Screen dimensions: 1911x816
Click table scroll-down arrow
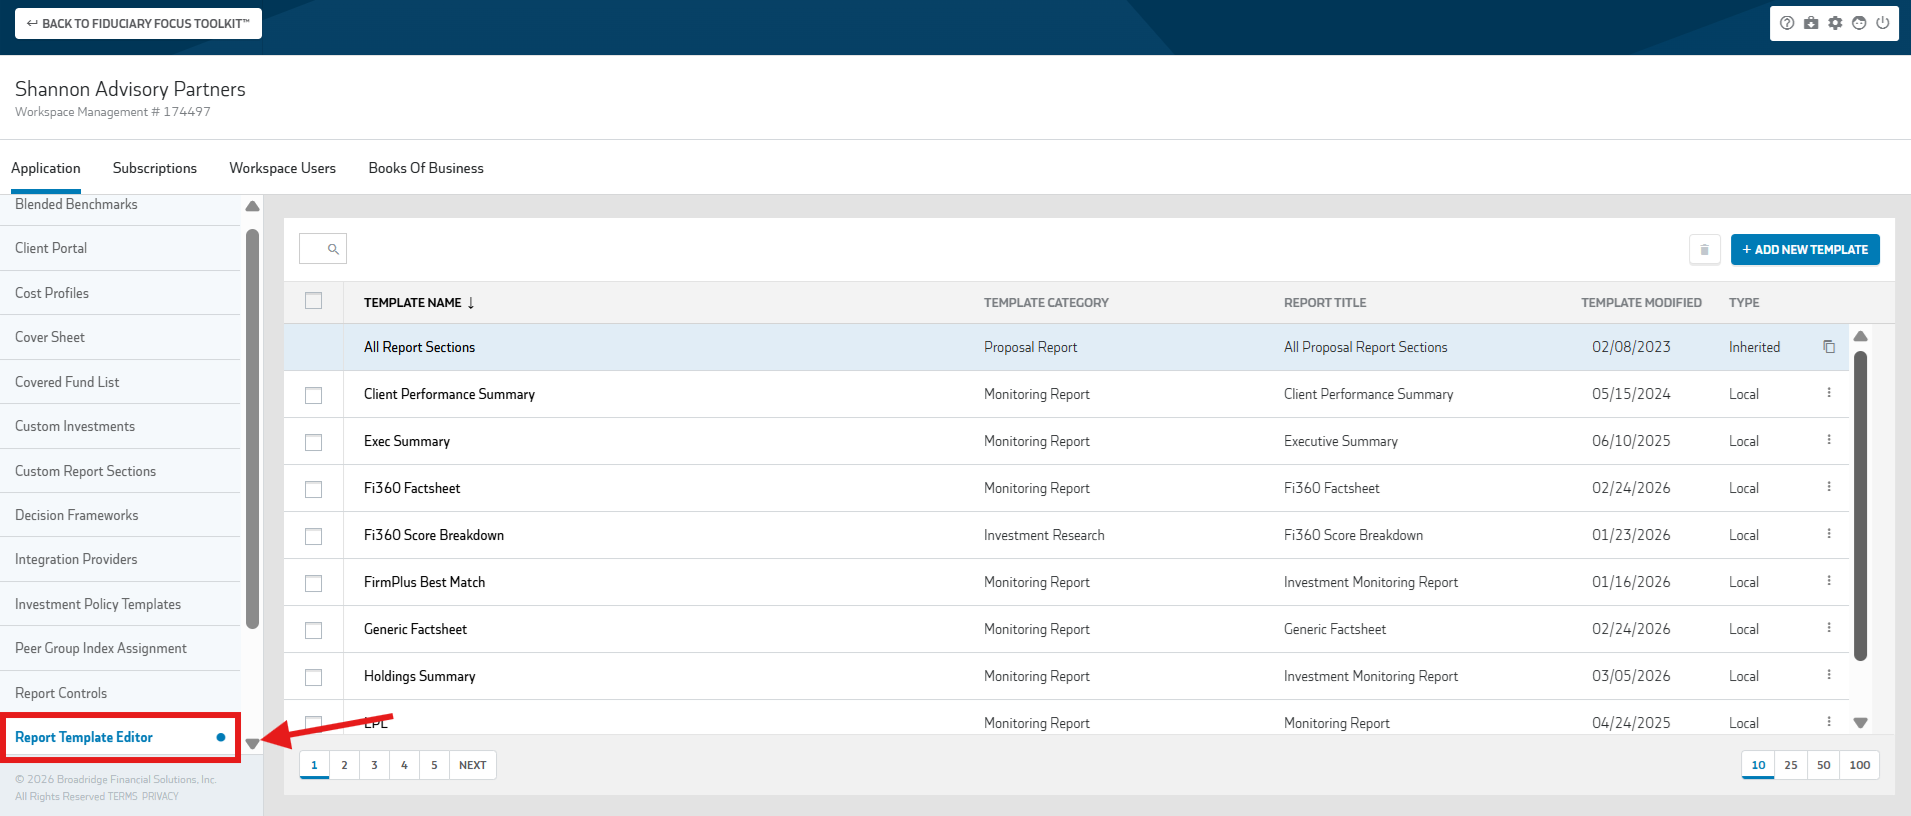pos(1860,722)
